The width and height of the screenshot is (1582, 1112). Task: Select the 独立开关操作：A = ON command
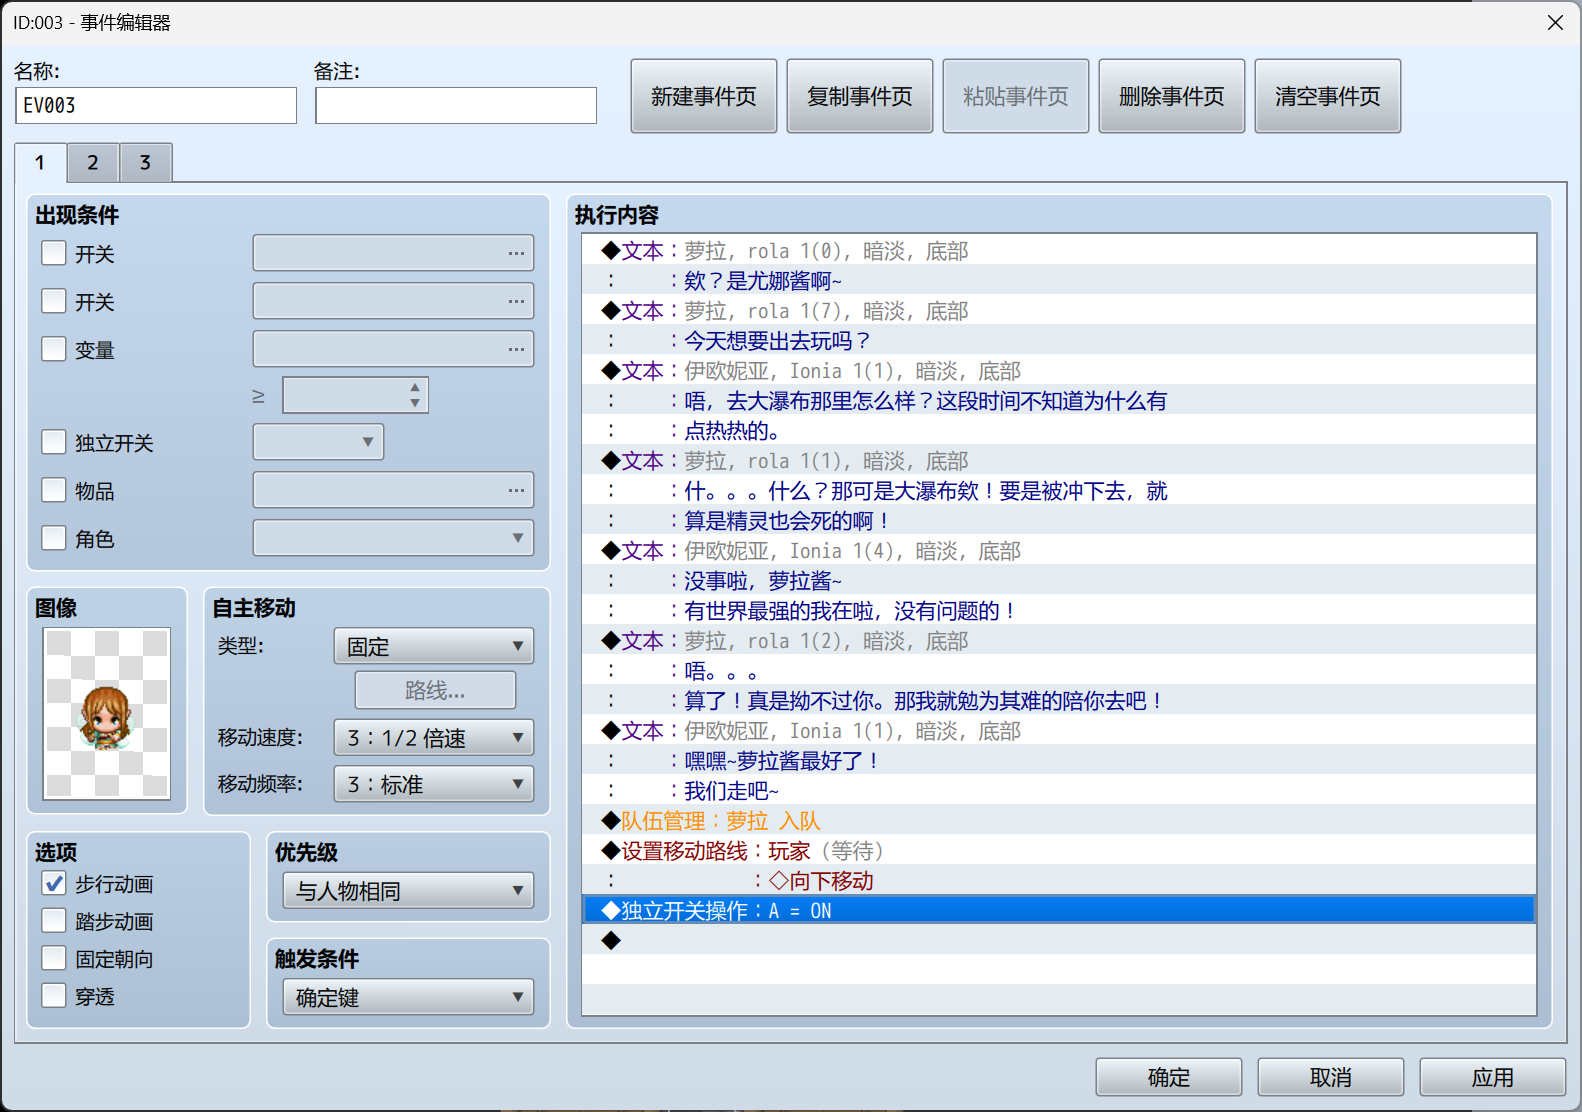pos(1059,910)
